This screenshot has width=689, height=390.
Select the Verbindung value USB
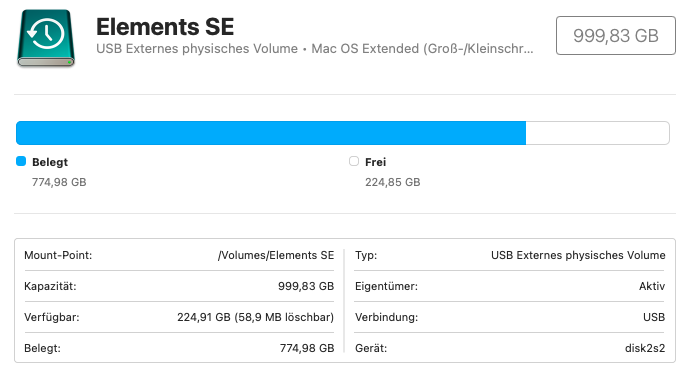654,317
